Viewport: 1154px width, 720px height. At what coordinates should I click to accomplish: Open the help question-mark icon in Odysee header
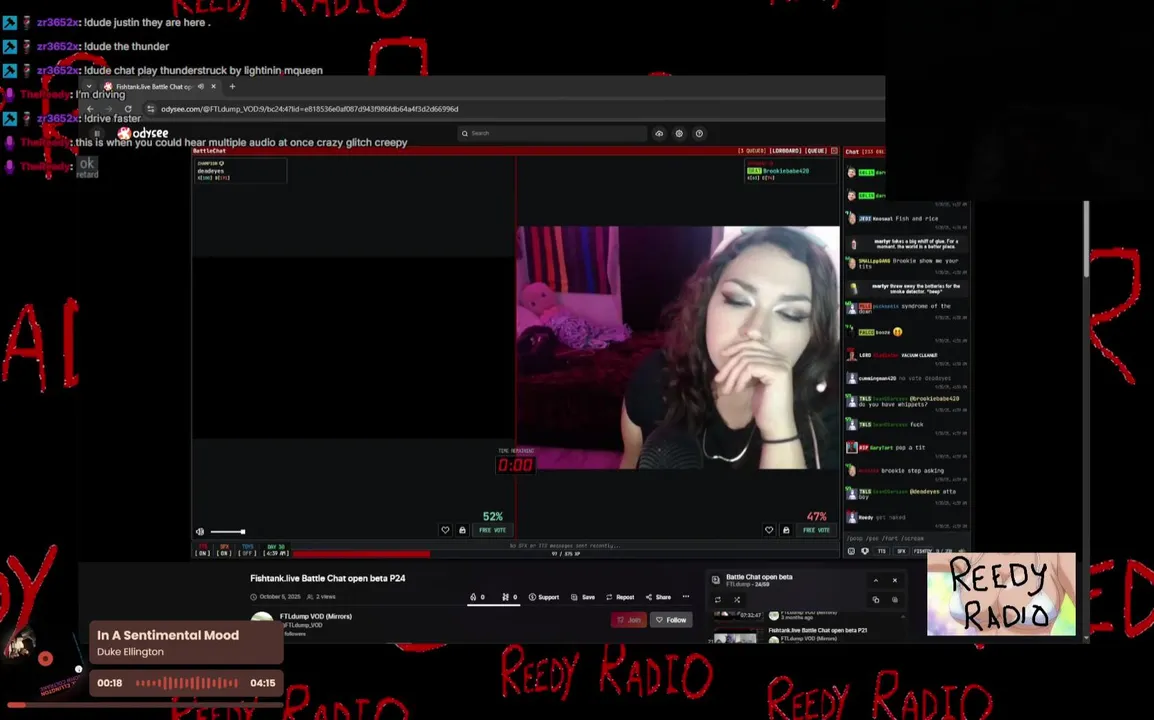[x=699, y=133]
